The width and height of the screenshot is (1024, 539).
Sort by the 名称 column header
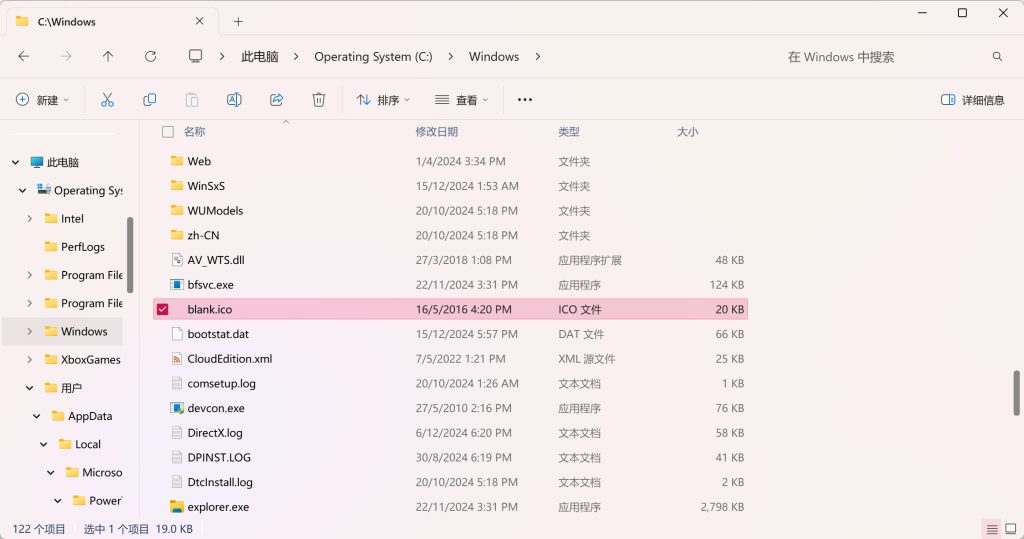(x=195, y=132)
